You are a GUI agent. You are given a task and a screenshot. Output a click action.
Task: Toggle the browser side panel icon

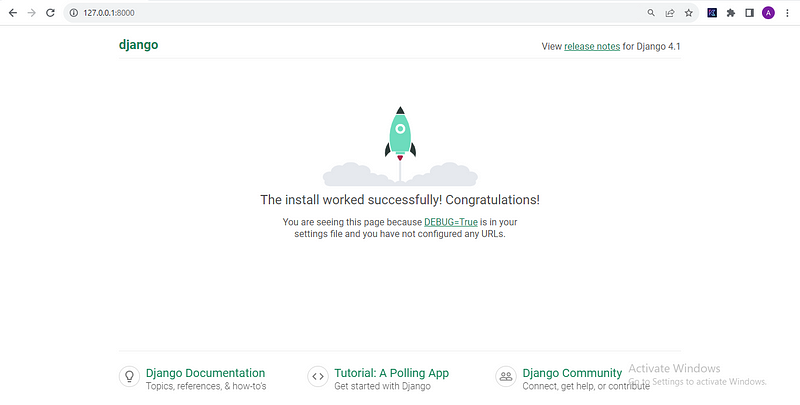click(749, 13)
